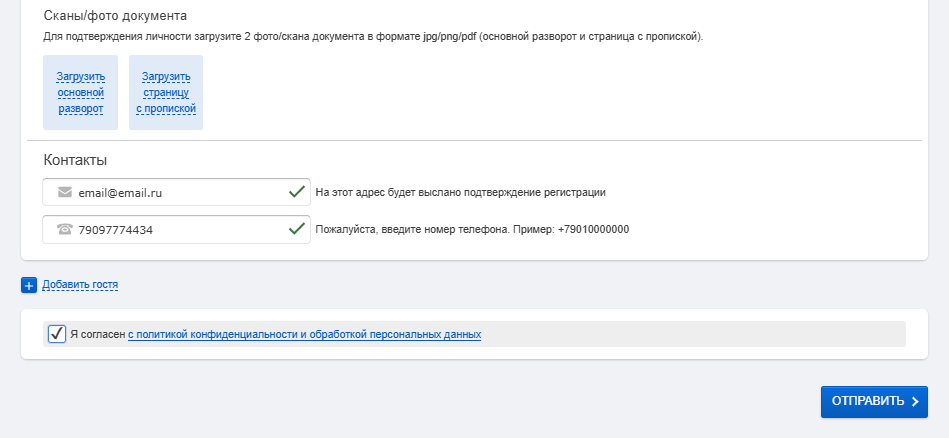The height and width of the screenshot is (438, 949).
Task: Focus the phone number input 79097774434
Action: (180, 229)
